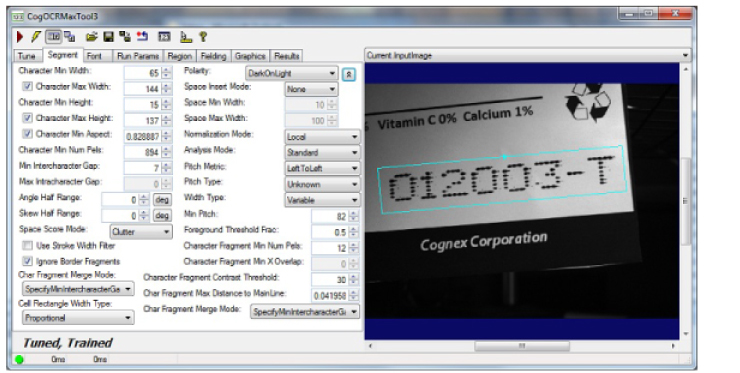Image resolution: width=740 pixels, height=373 pixels.
Task: Open the Polarity DarkOnLight dropdown
Action: [292, 73]
